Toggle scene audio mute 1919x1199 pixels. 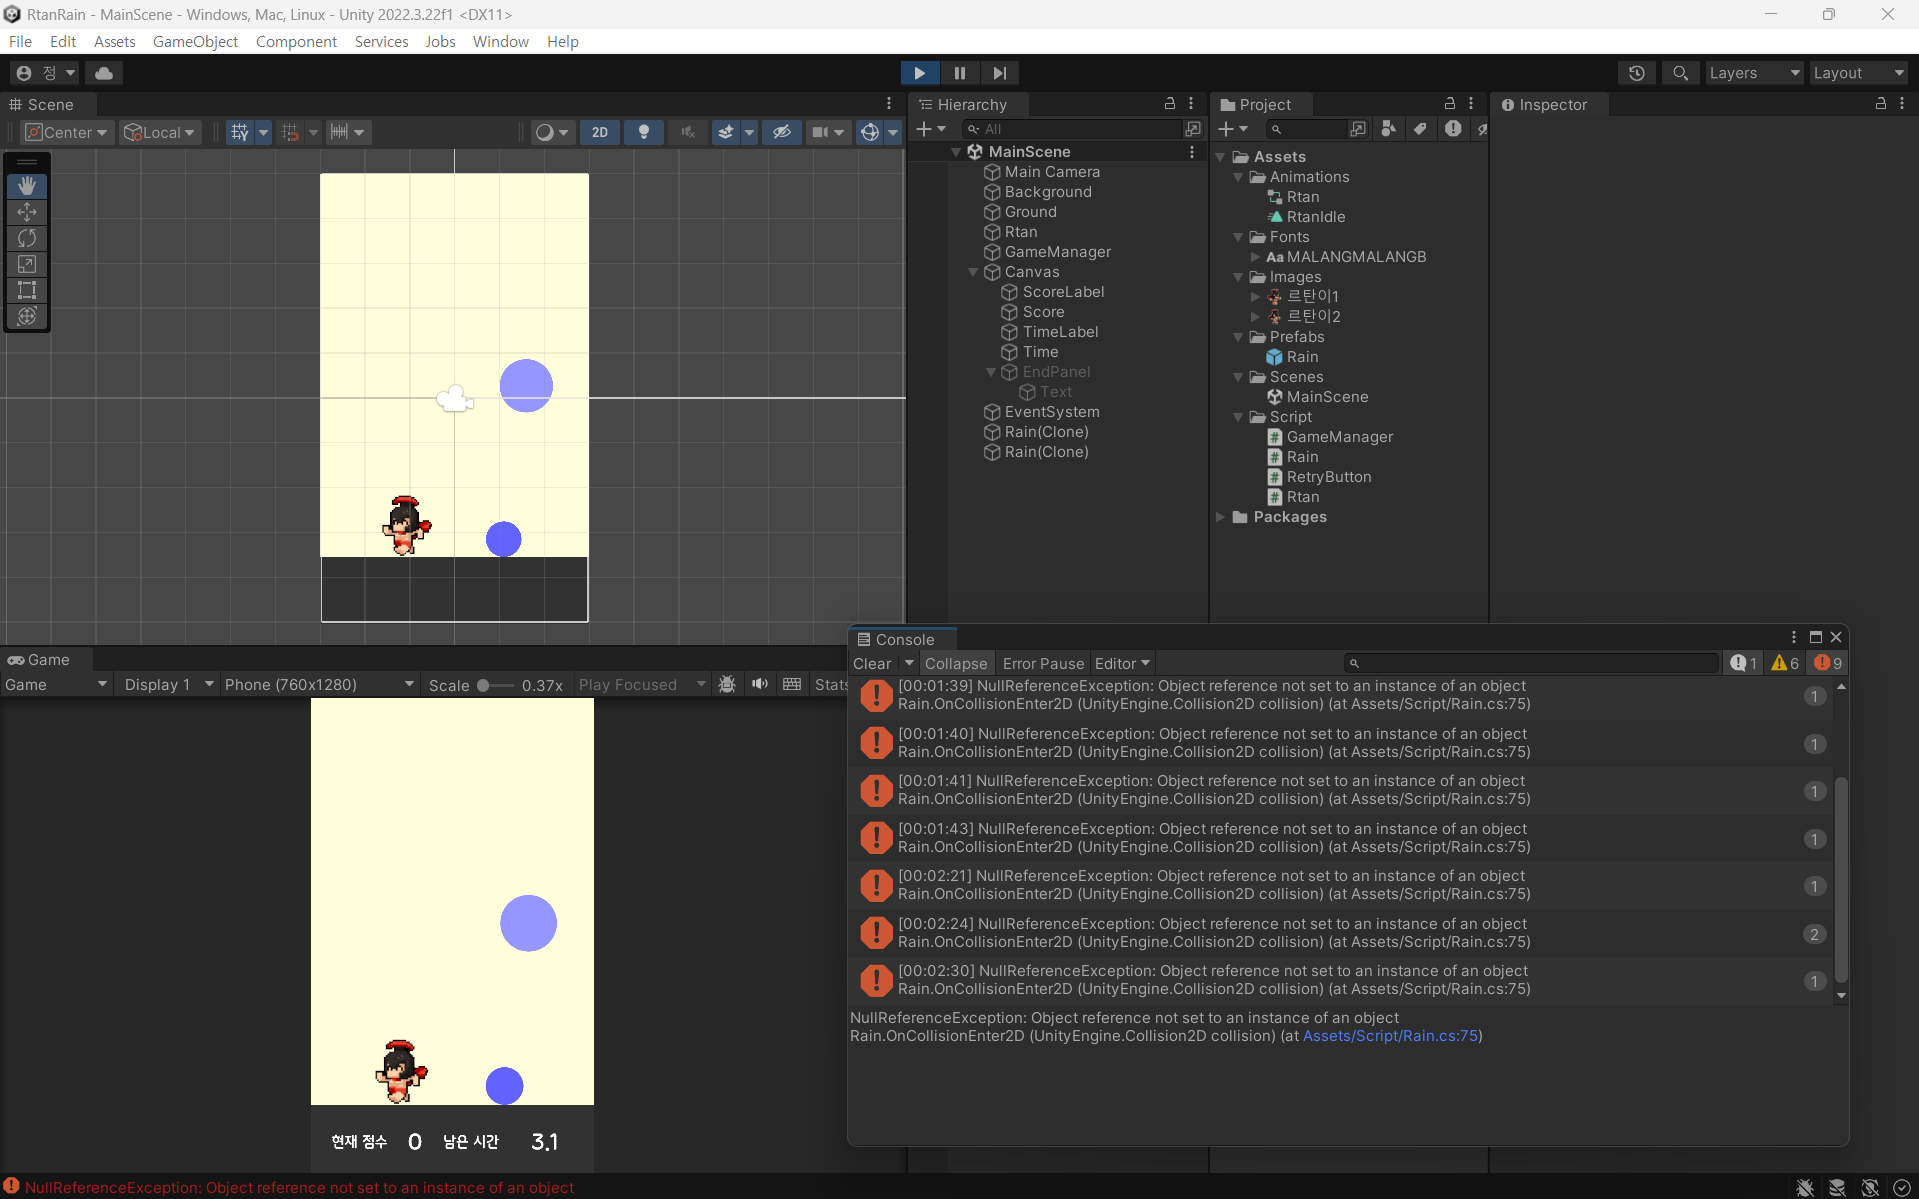pyautogui.click(x=688, y=132)
